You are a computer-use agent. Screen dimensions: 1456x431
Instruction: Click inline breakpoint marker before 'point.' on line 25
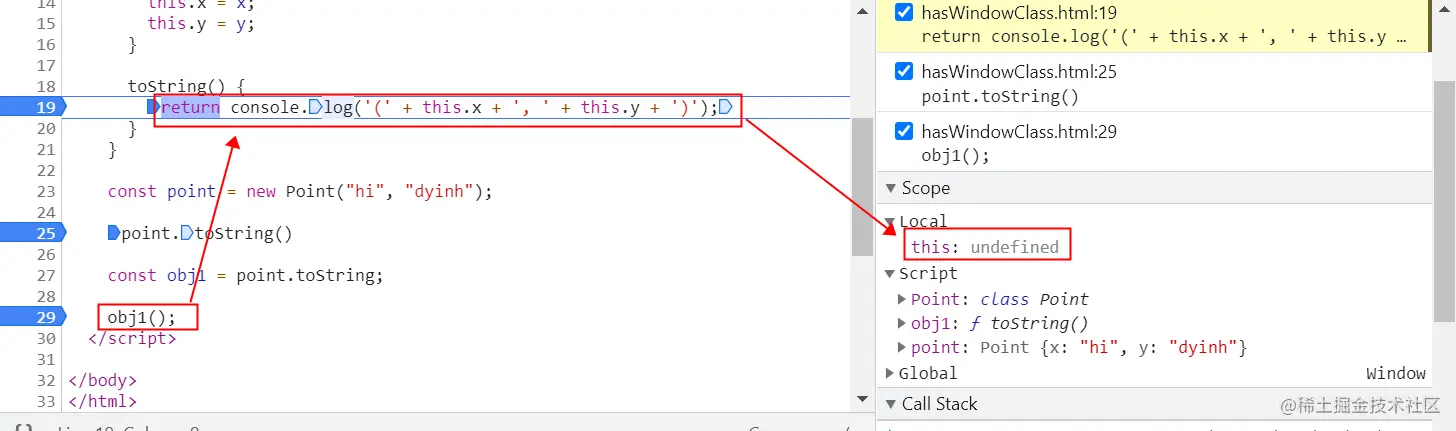[114, 234]
